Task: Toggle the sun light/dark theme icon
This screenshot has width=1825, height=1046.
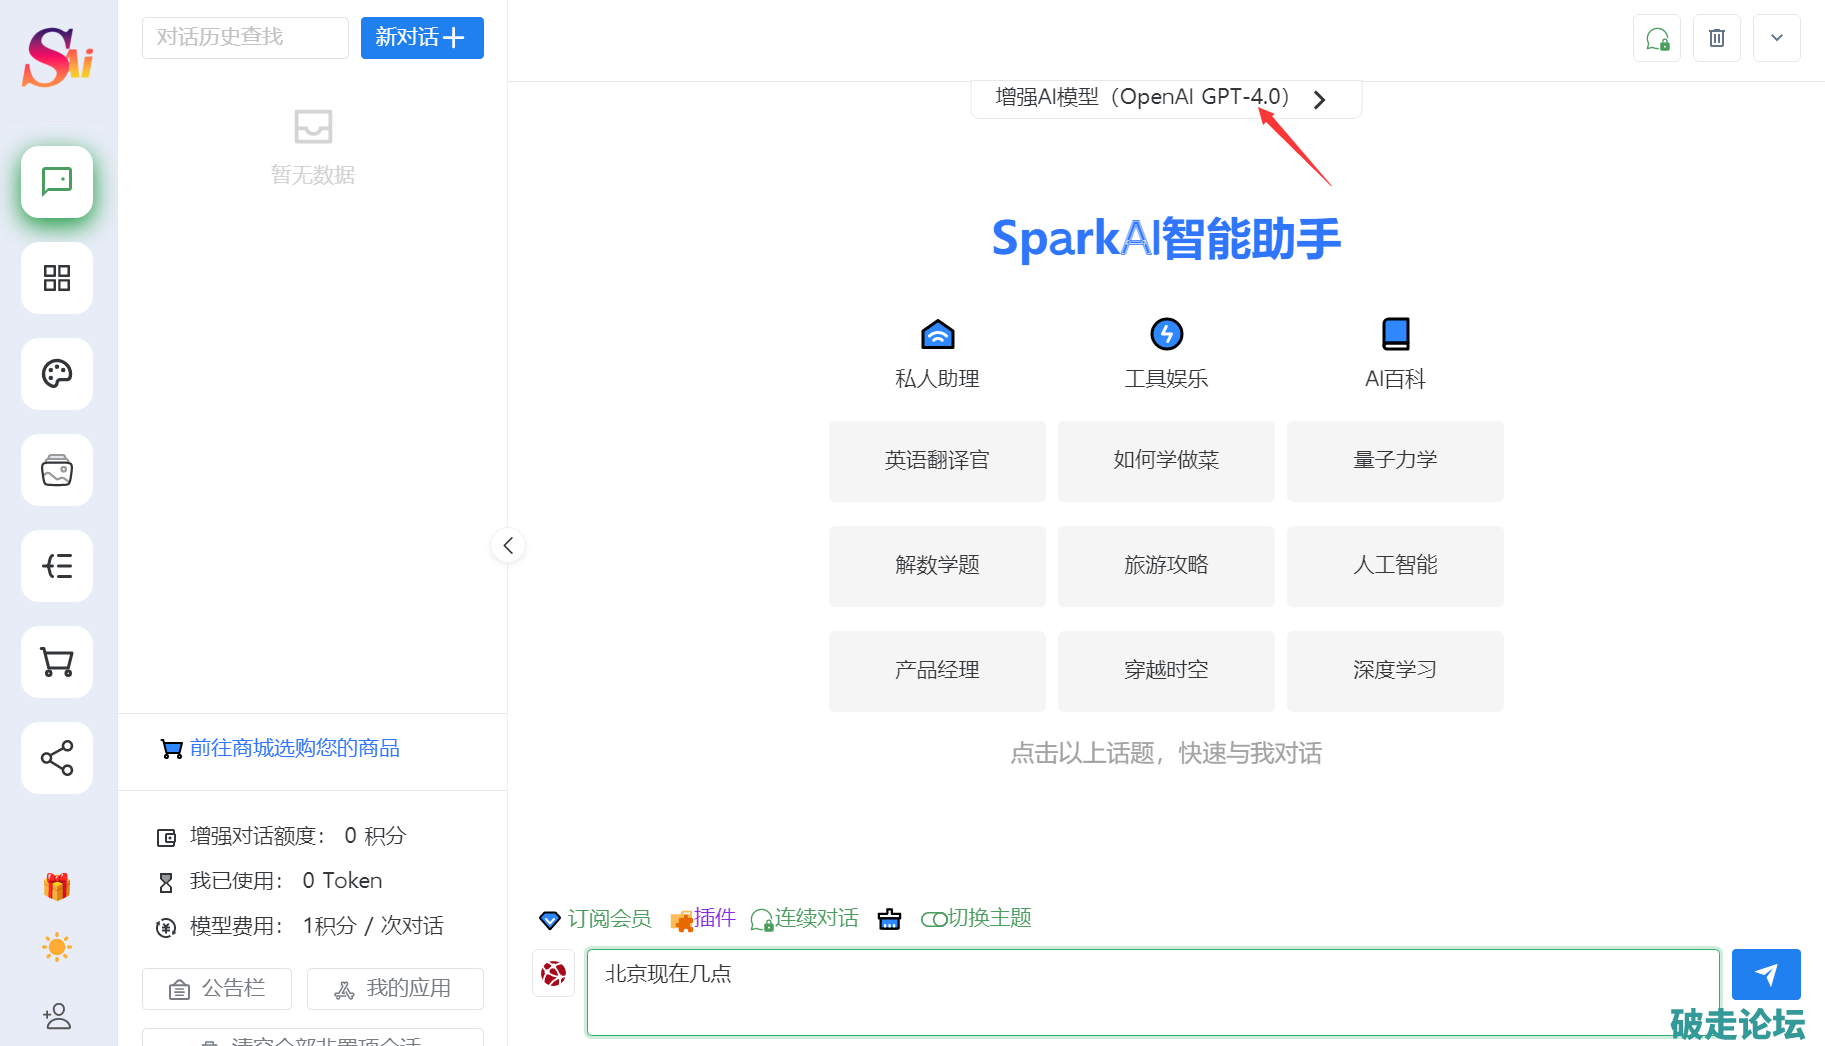Action: pyautogui.click(x=57, y=947)
